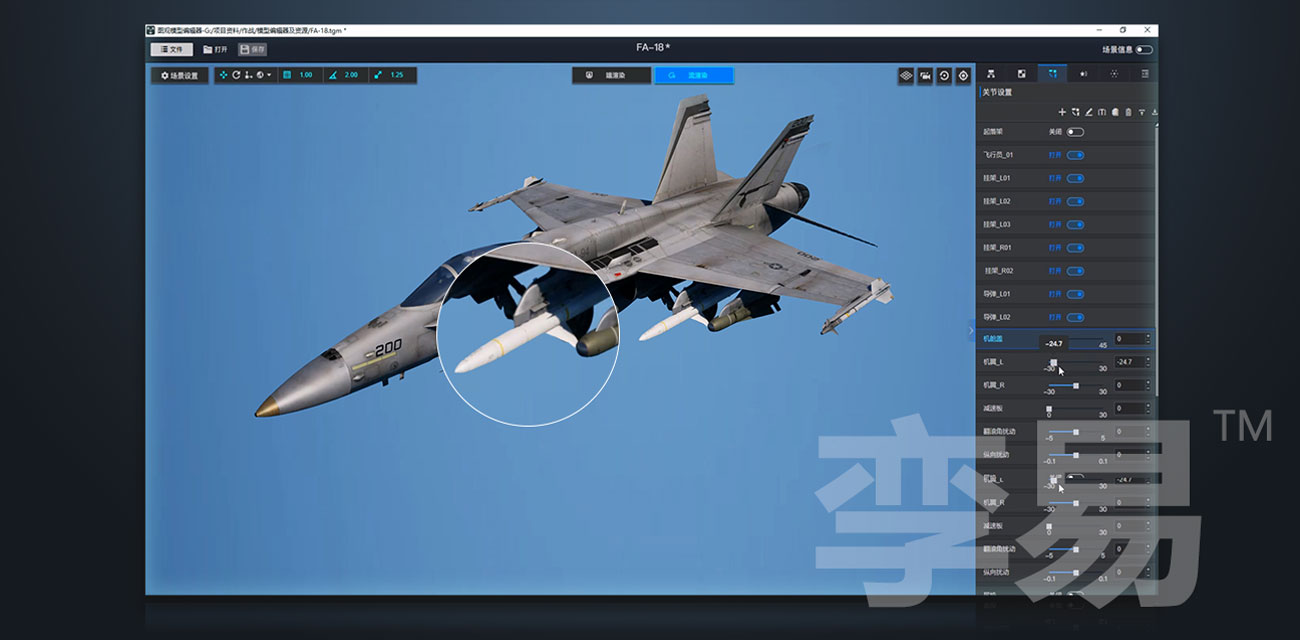Click the 机翼_L value stepper arrows
This screenshot has width=1300, height=640.
click(x=1148, y=362)
